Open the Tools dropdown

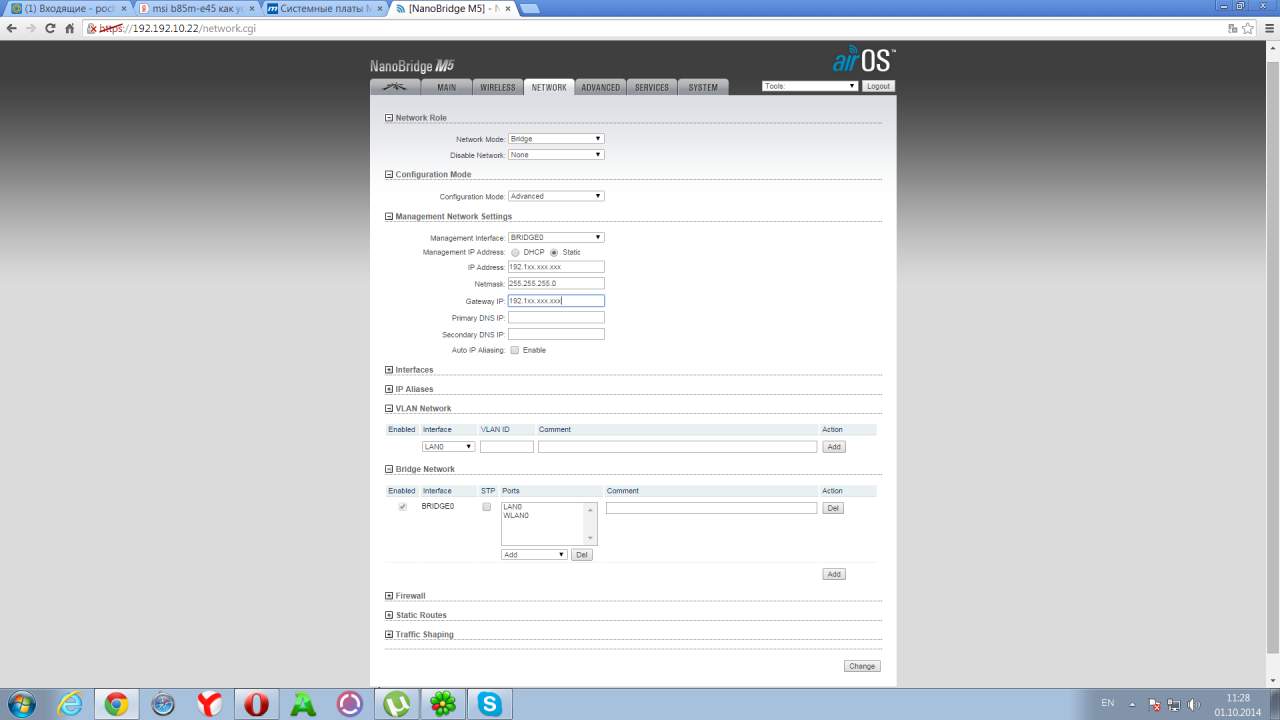(x=810, y=86)
